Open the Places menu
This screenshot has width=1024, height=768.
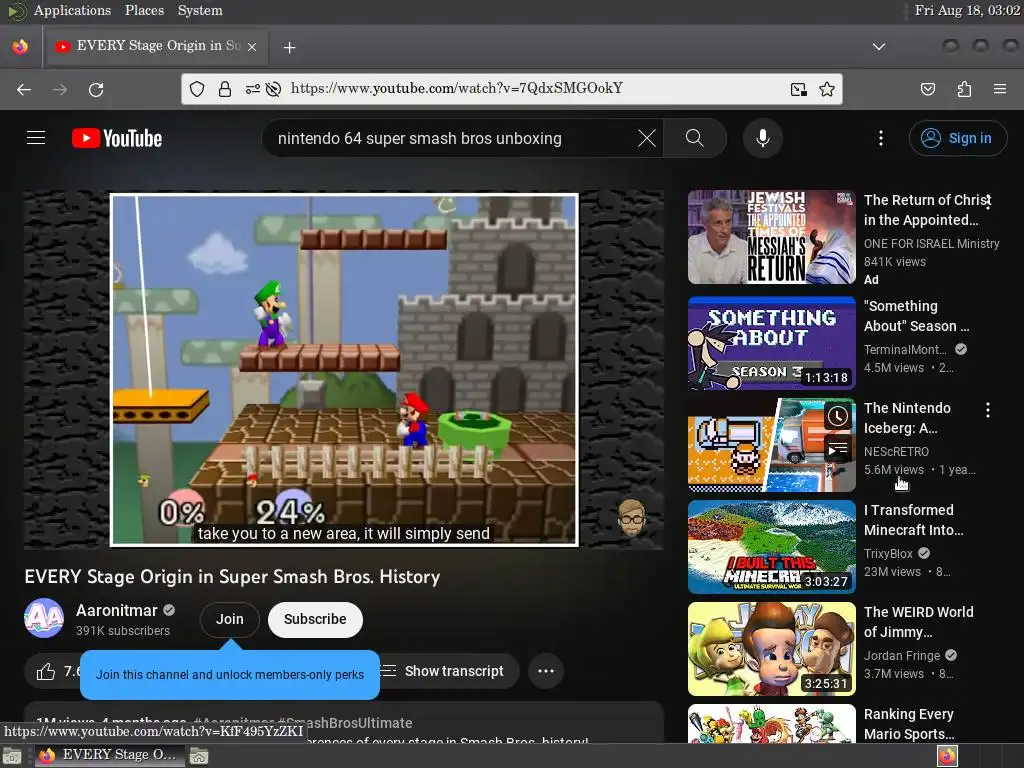point(144,10)
